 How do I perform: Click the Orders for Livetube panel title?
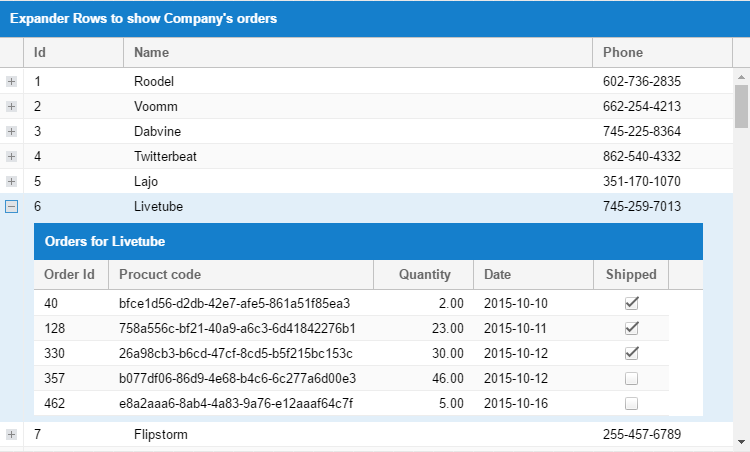click(105, 241)
